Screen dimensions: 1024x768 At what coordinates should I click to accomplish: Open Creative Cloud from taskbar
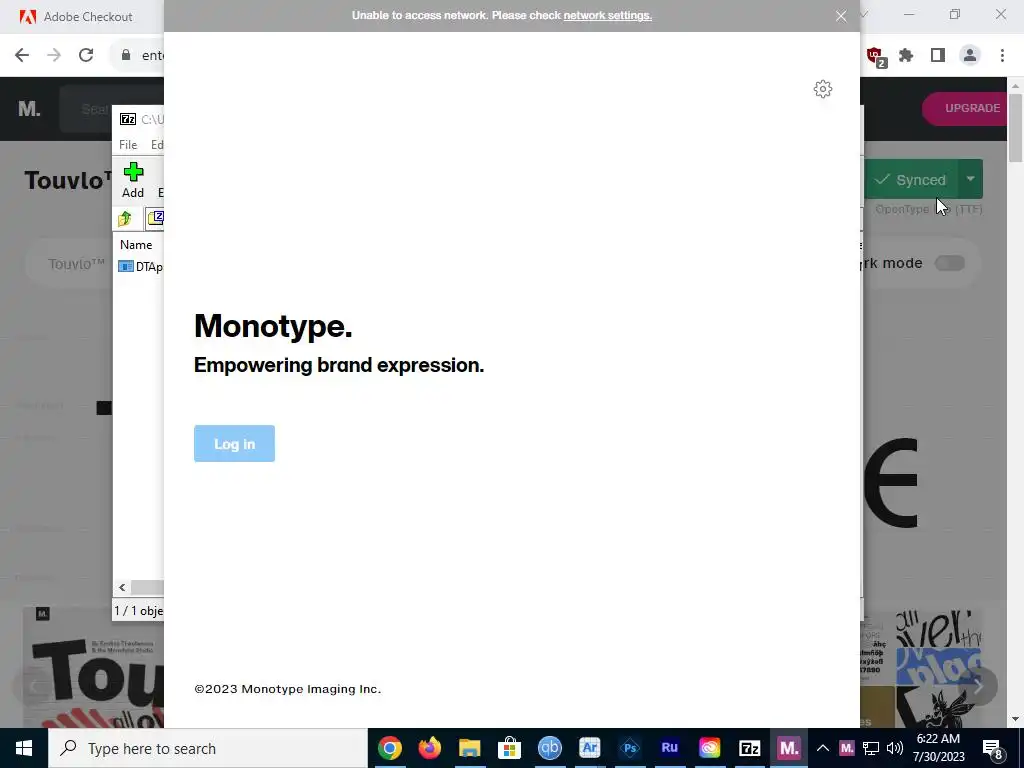tap(709, 748)
